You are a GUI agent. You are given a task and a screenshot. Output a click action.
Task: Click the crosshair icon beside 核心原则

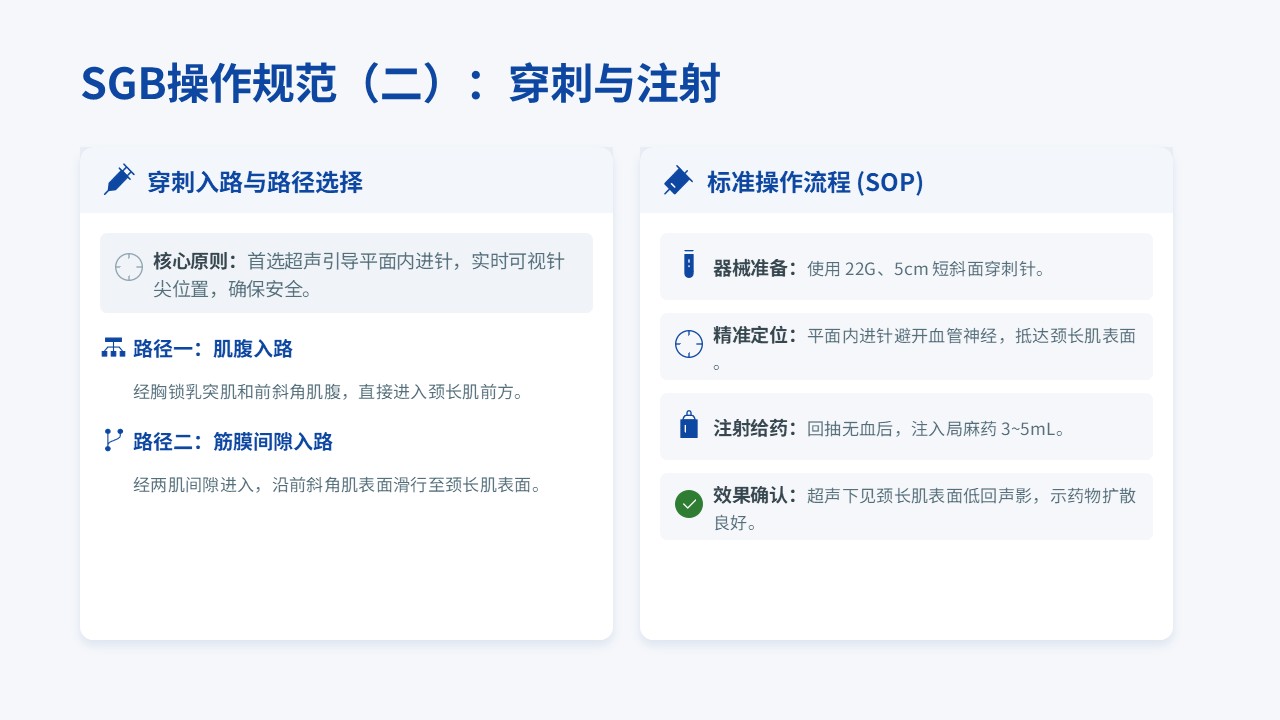point(129,267)
